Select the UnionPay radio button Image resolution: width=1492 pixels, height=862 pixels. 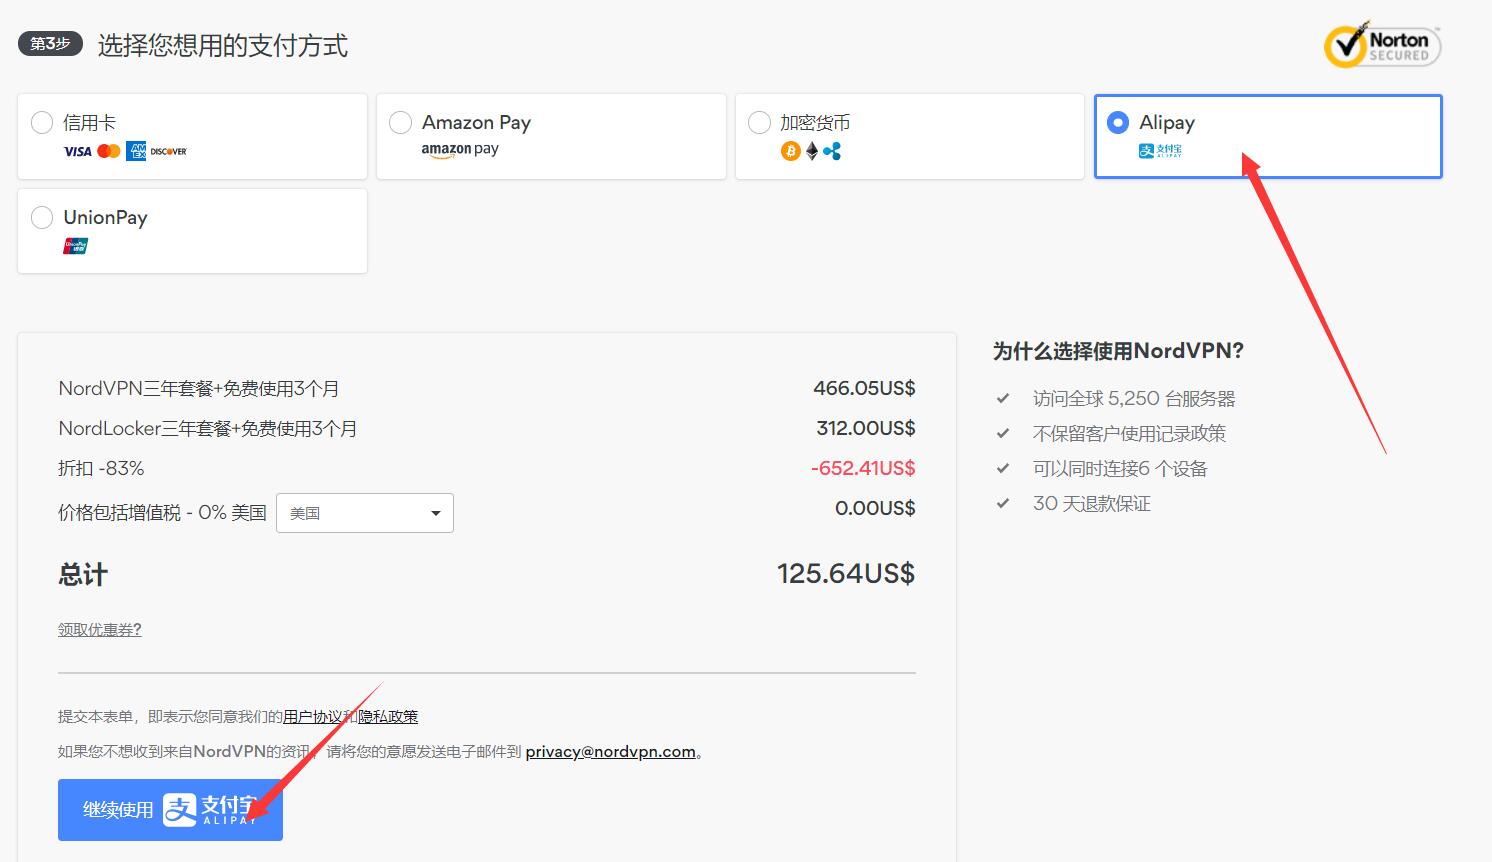point(42,217)
